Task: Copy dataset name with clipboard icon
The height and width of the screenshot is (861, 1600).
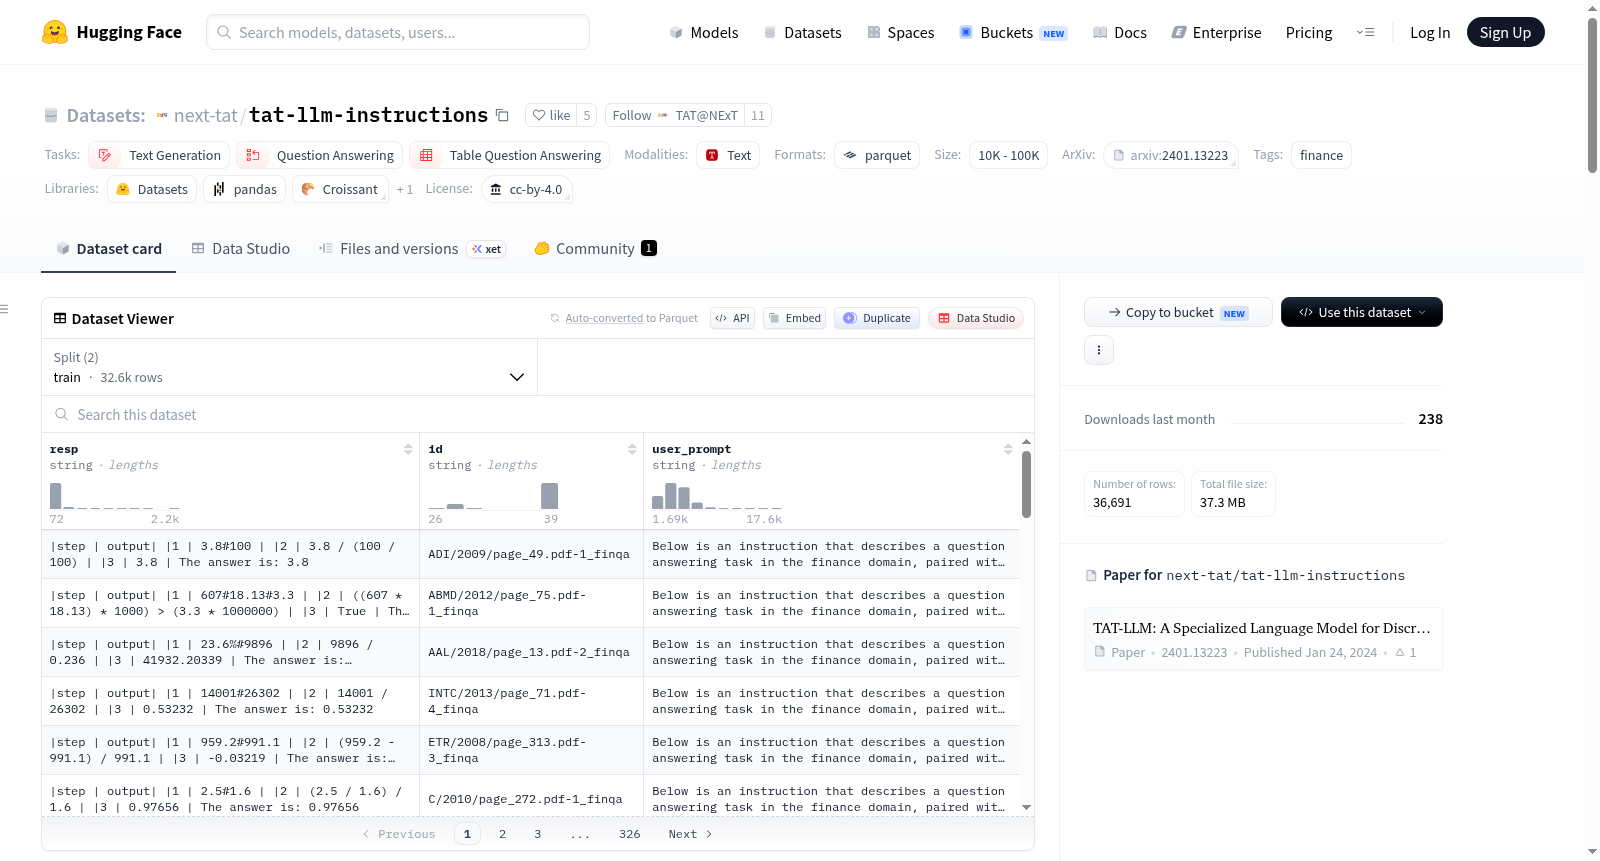Action: [x=502, y=115]
